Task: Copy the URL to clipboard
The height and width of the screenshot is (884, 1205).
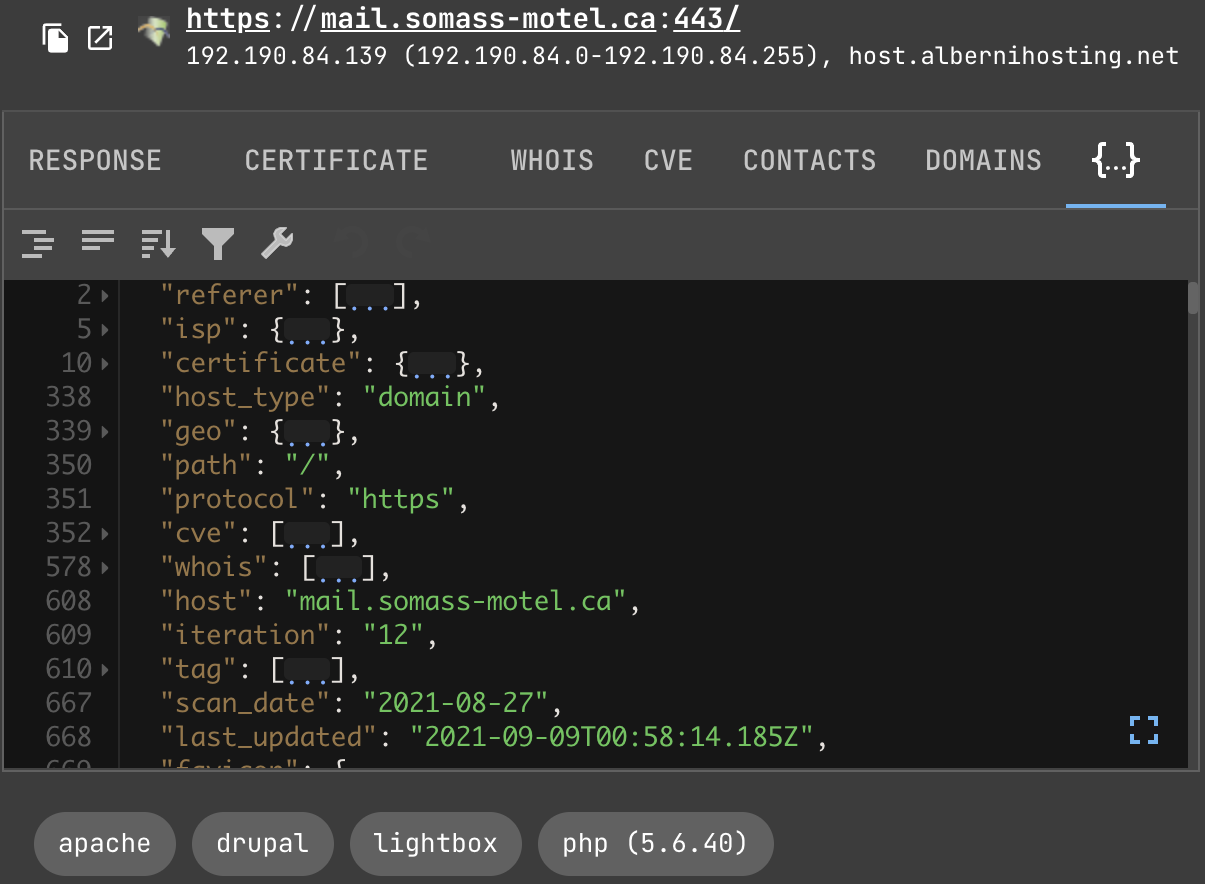Action: [56, 38]
